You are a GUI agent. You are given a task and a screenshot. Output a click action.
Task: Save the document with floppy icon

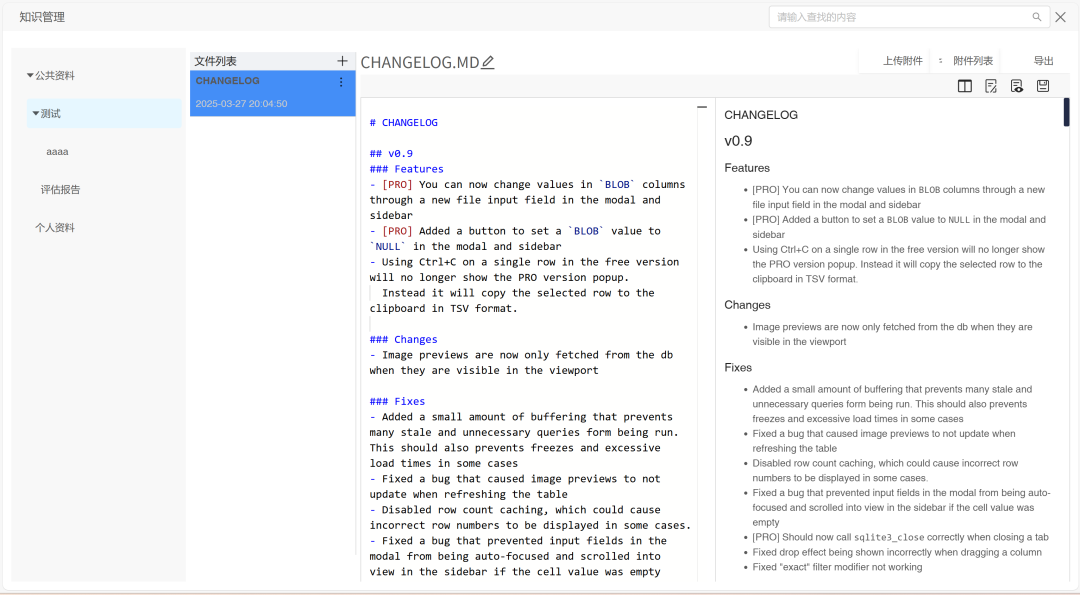click(x=1043, y=86)
